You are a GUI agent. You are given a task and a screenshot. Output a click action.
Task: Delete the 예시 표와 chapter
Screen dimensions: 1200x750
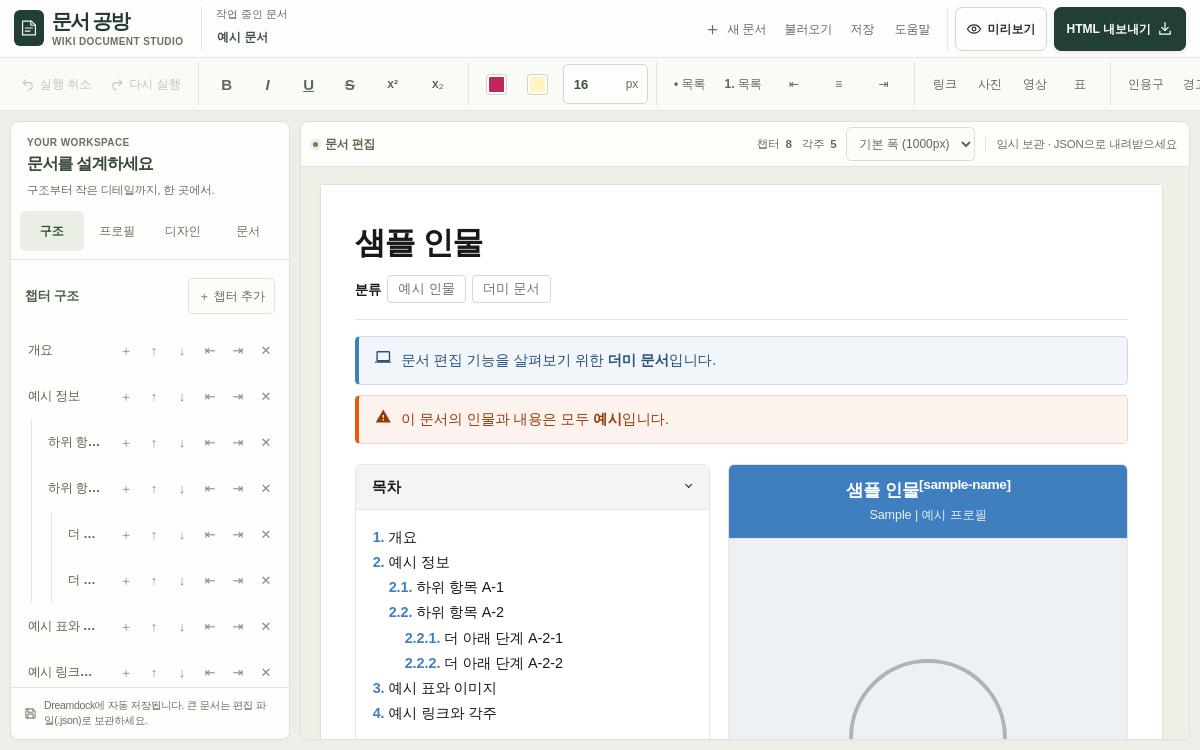[x=266, y=626]
